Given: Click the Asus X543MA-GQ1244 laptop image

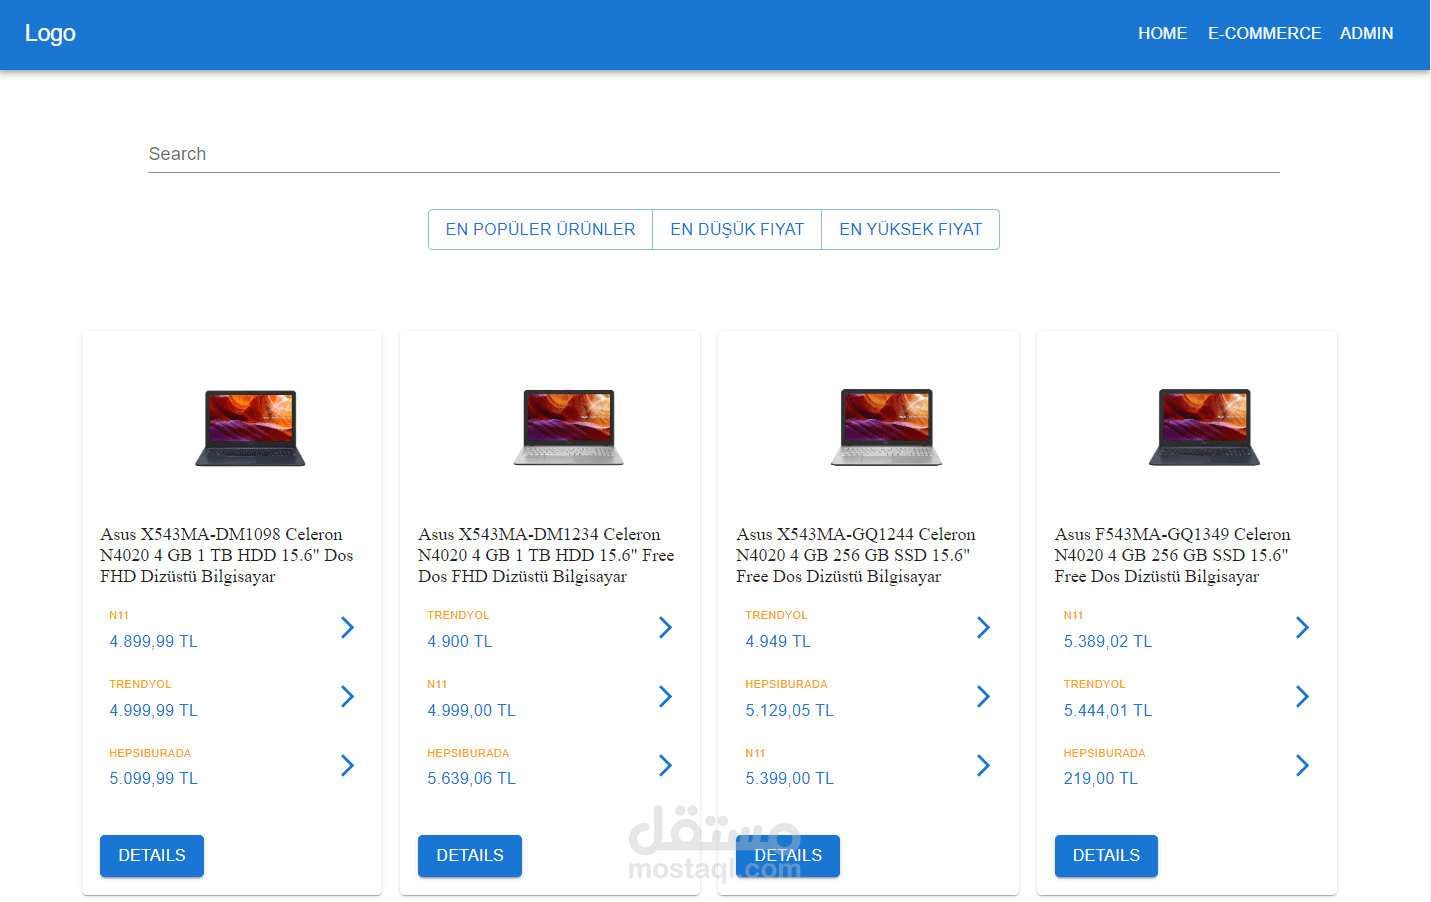Looking at the screenshot, I should click(x=886, y=428).
